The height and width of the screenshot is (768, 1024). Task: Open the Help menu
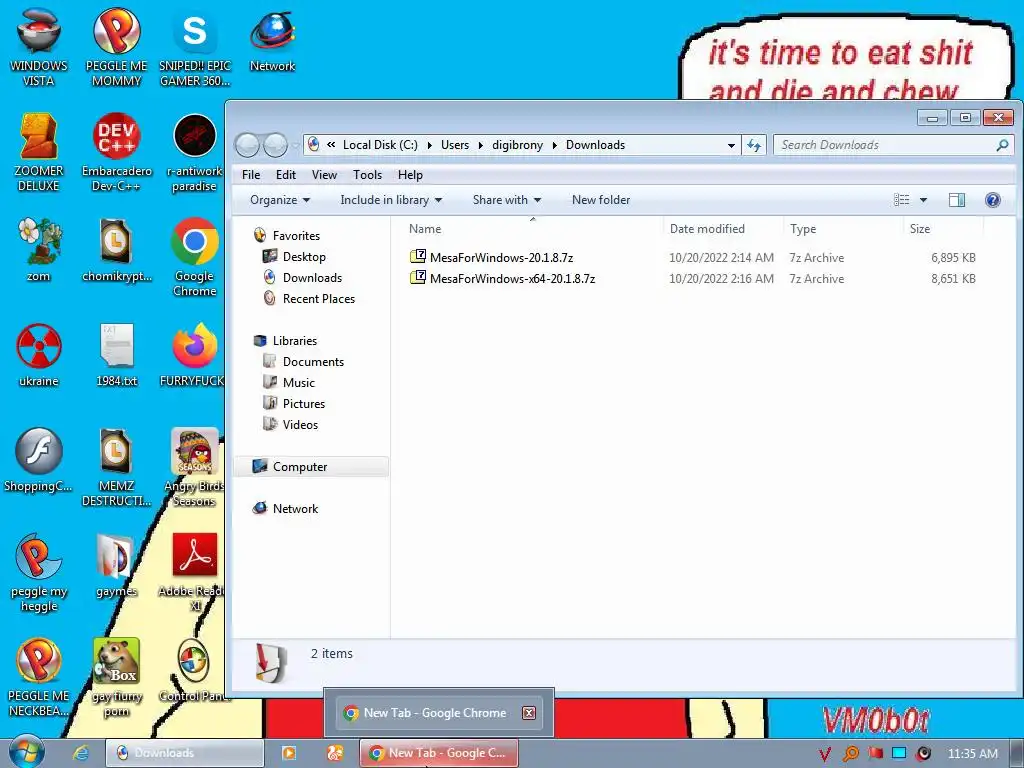[x=410, y=175]
